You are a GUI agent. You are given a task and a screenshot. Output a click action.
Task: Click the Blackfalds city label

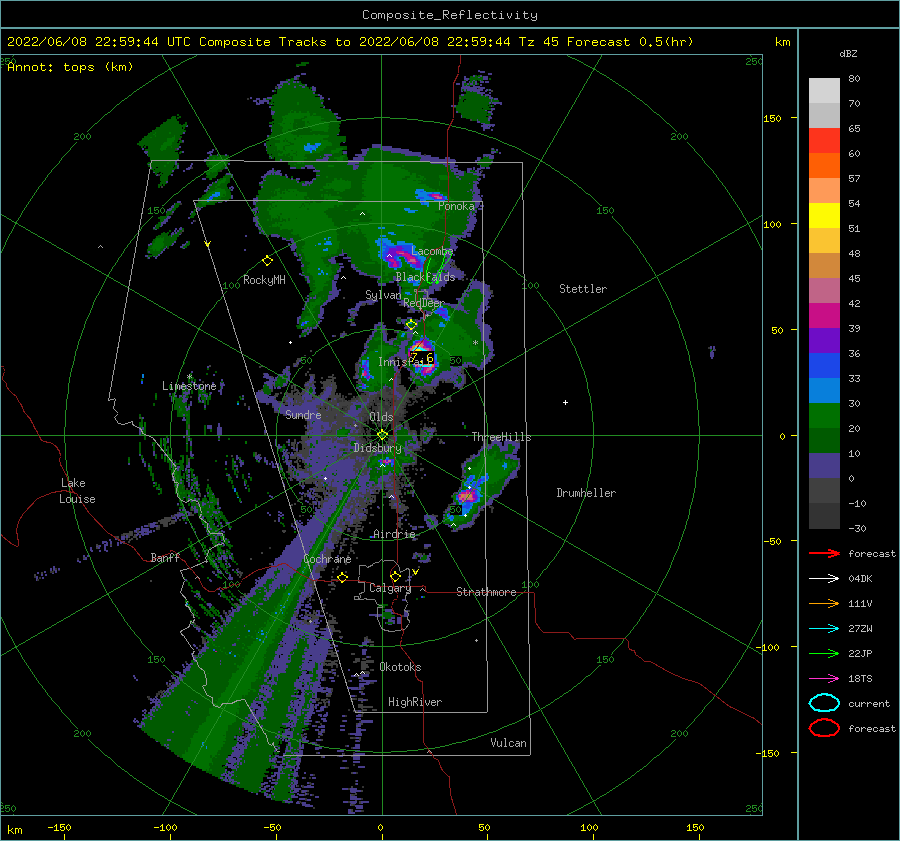pyautogui.click(x=425, y=277)
